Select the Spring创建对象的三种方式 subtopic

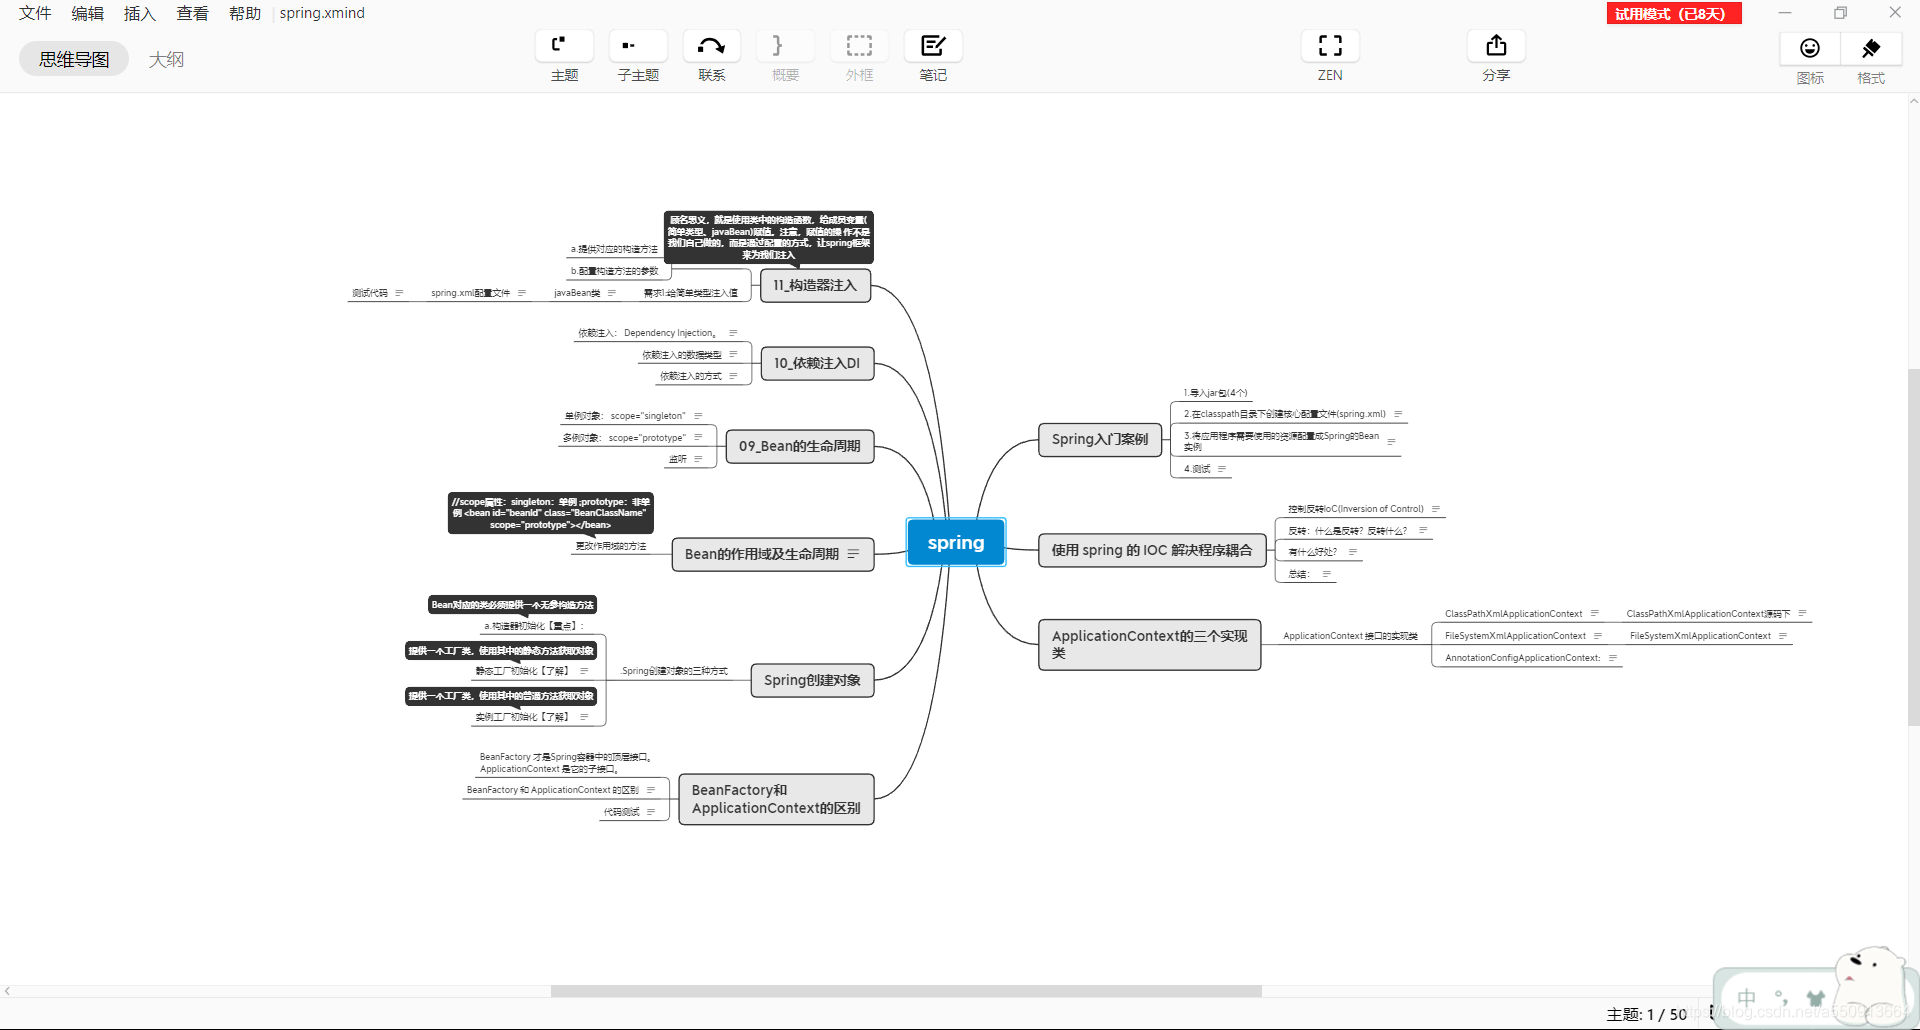[x=675, y=671]
